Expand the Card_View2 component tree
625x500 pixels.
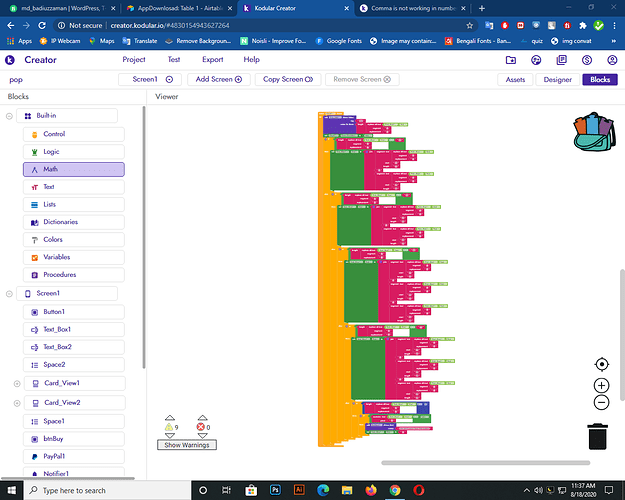click(x=17, y=402)
